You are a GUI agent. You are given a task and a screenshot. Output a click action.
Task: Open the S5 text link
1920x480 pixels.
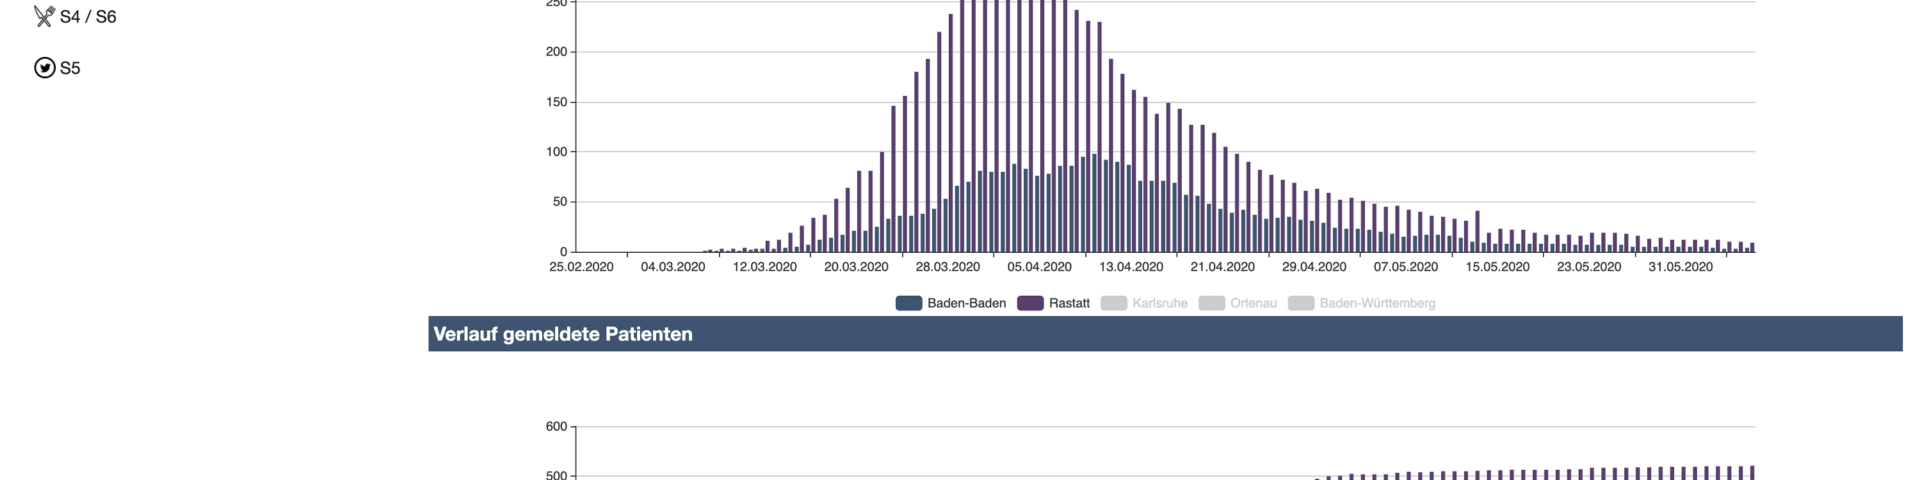70,69
